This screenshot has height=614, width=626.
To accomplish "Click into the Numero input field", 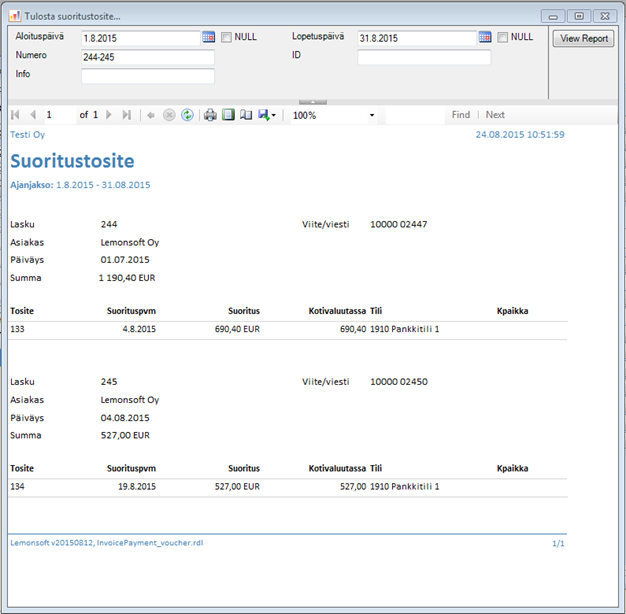I will [x=147, y=57].
